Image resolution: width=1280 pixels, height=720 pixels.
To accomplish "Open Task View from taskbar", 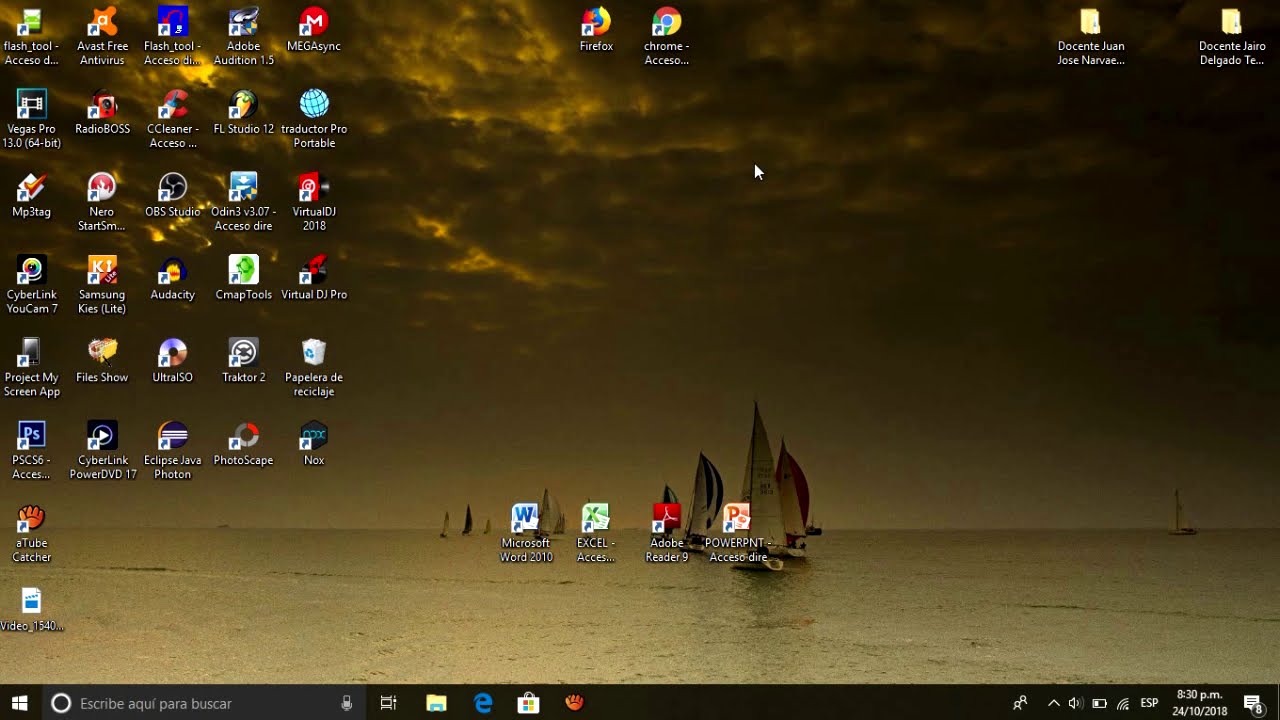I will tap(389, 703).
